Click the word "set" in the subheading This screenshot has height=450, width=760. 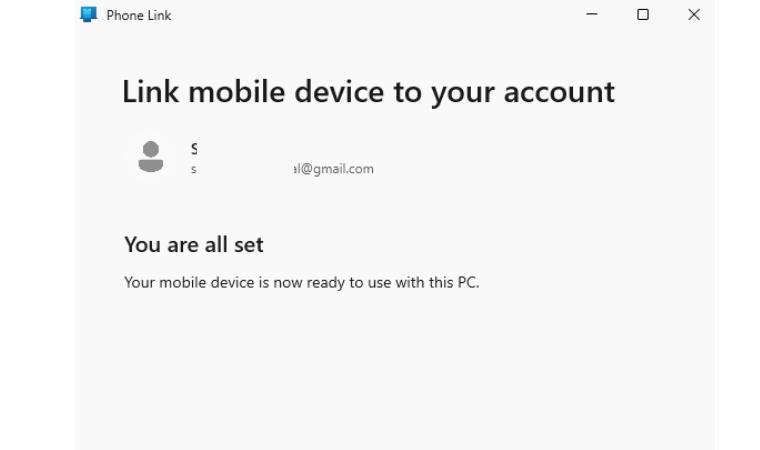coord(249,245)
